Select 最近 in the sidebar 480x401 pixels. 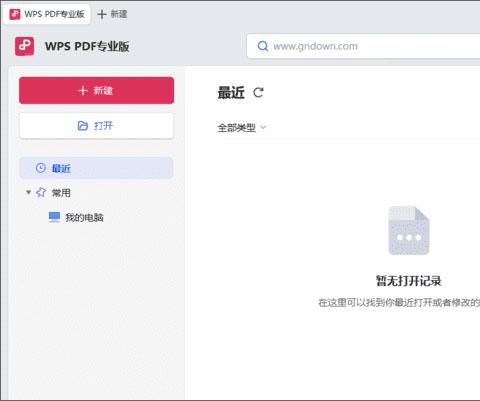point(96,168)
